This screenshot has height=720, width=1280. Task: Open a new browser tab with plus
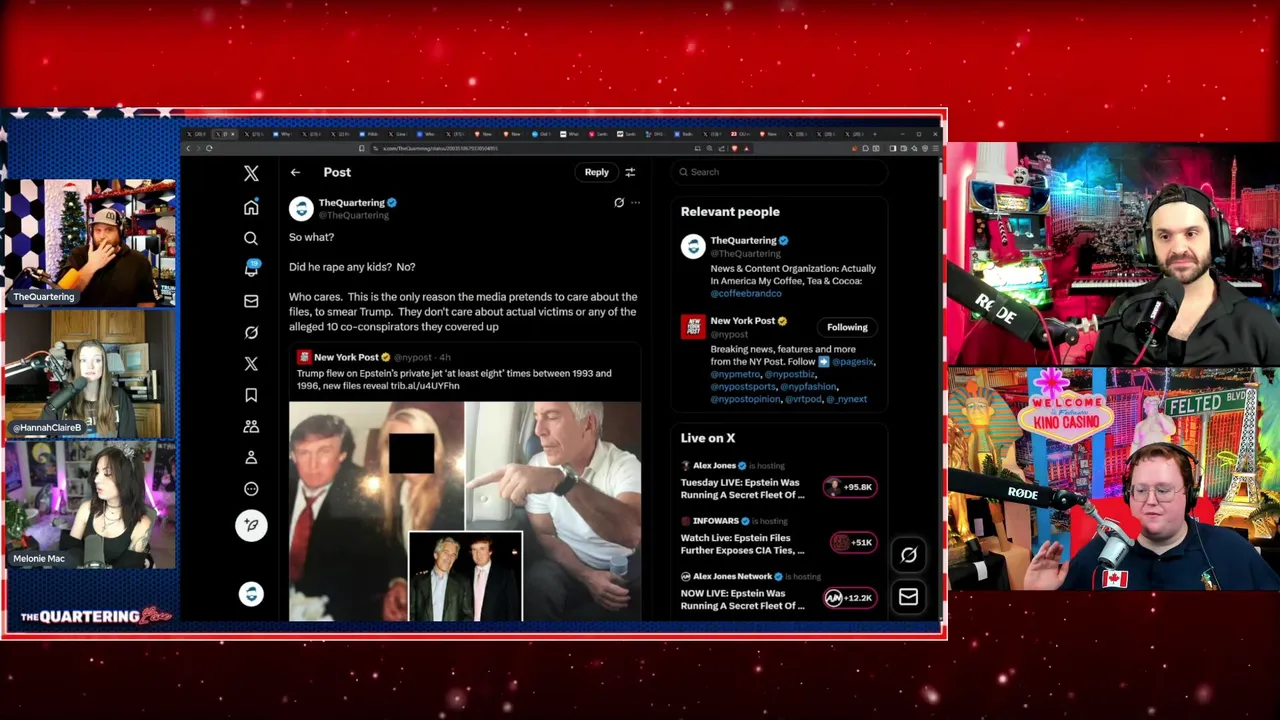[875, 133]
